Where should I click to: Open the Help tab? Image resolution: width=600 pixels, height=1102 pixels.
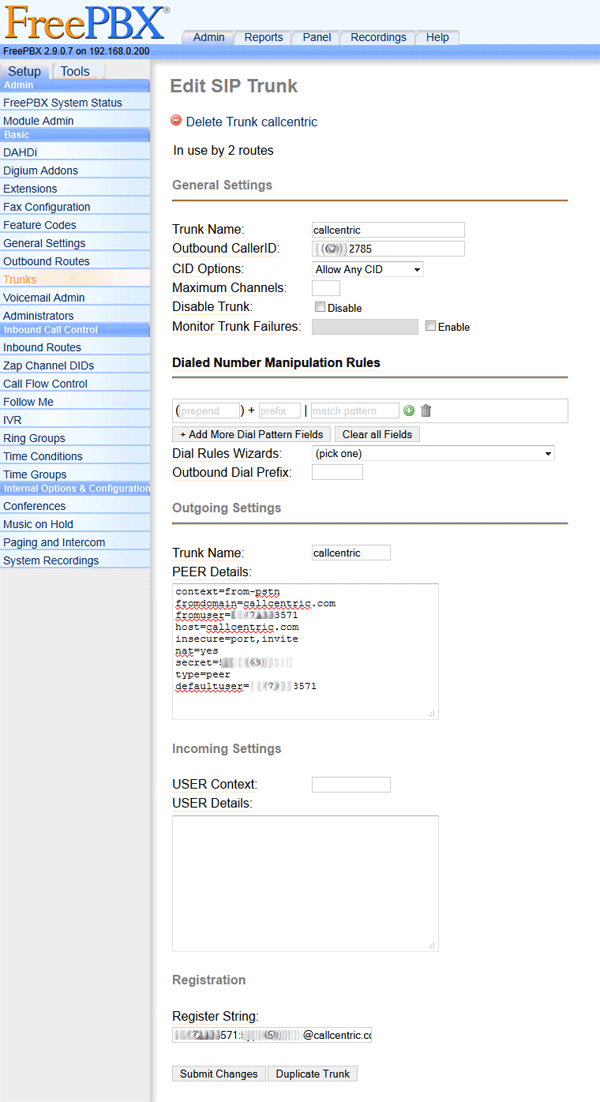(437, 37)
